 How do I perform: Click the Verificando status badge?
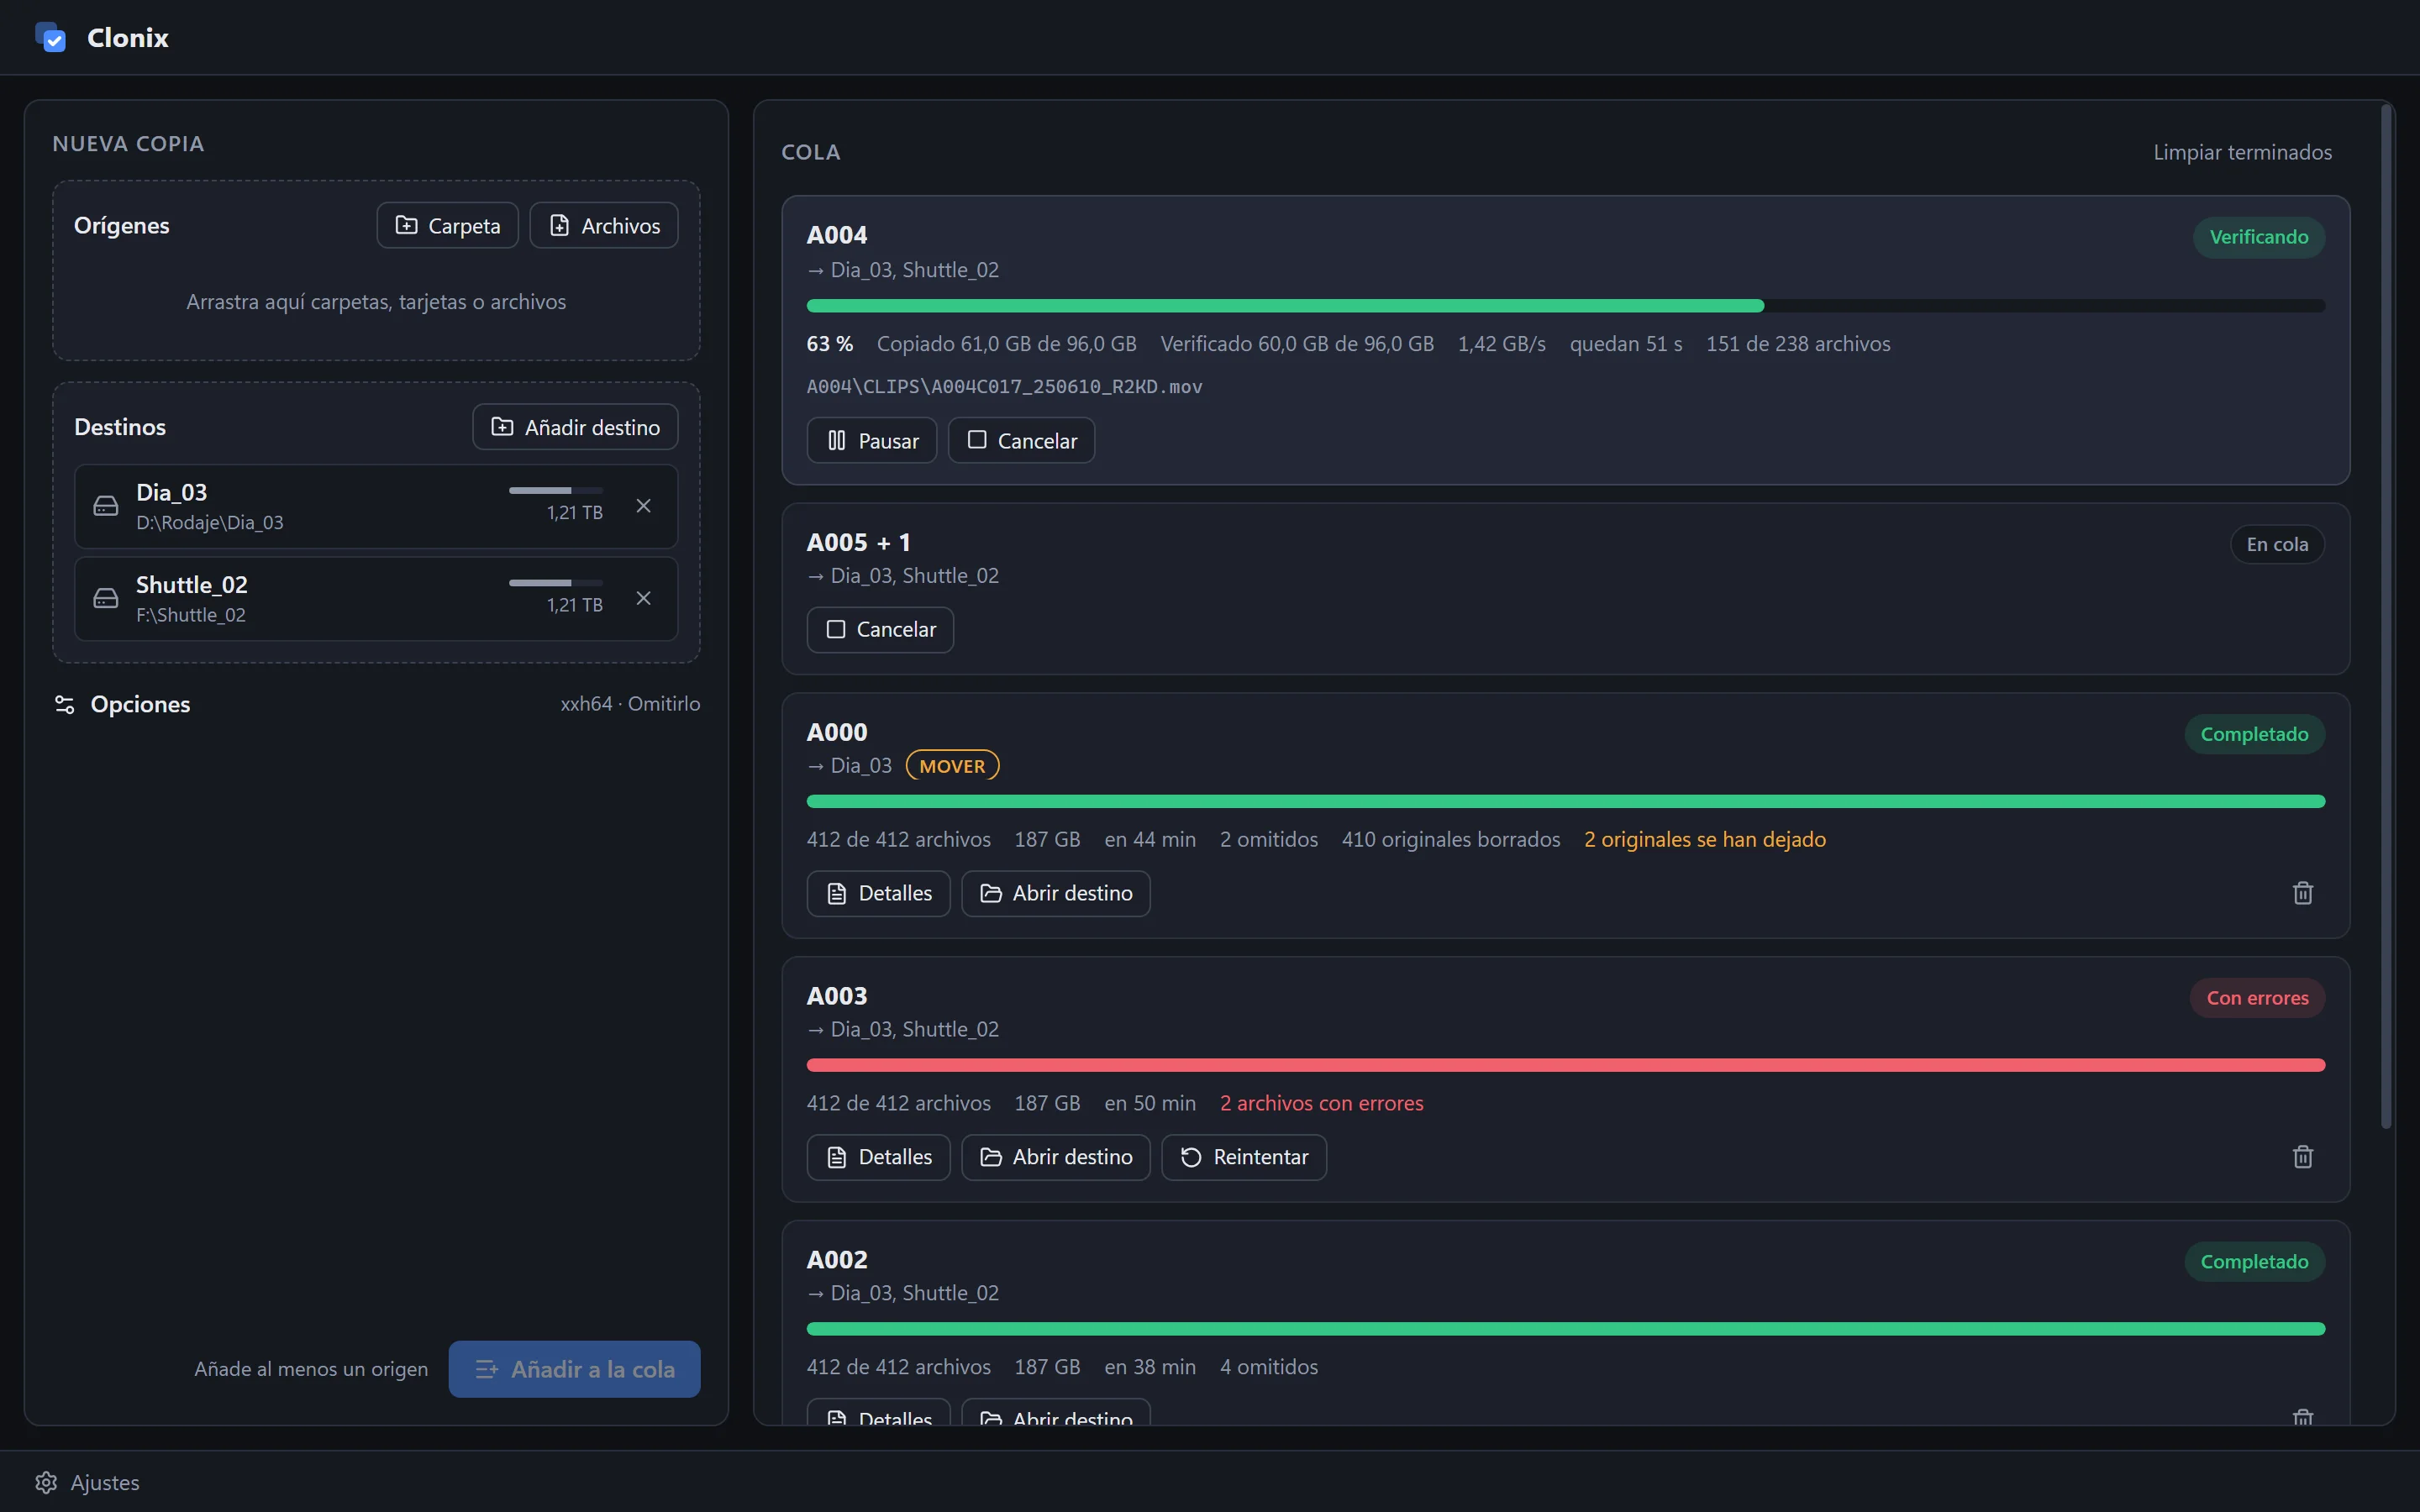[2259, 237]
